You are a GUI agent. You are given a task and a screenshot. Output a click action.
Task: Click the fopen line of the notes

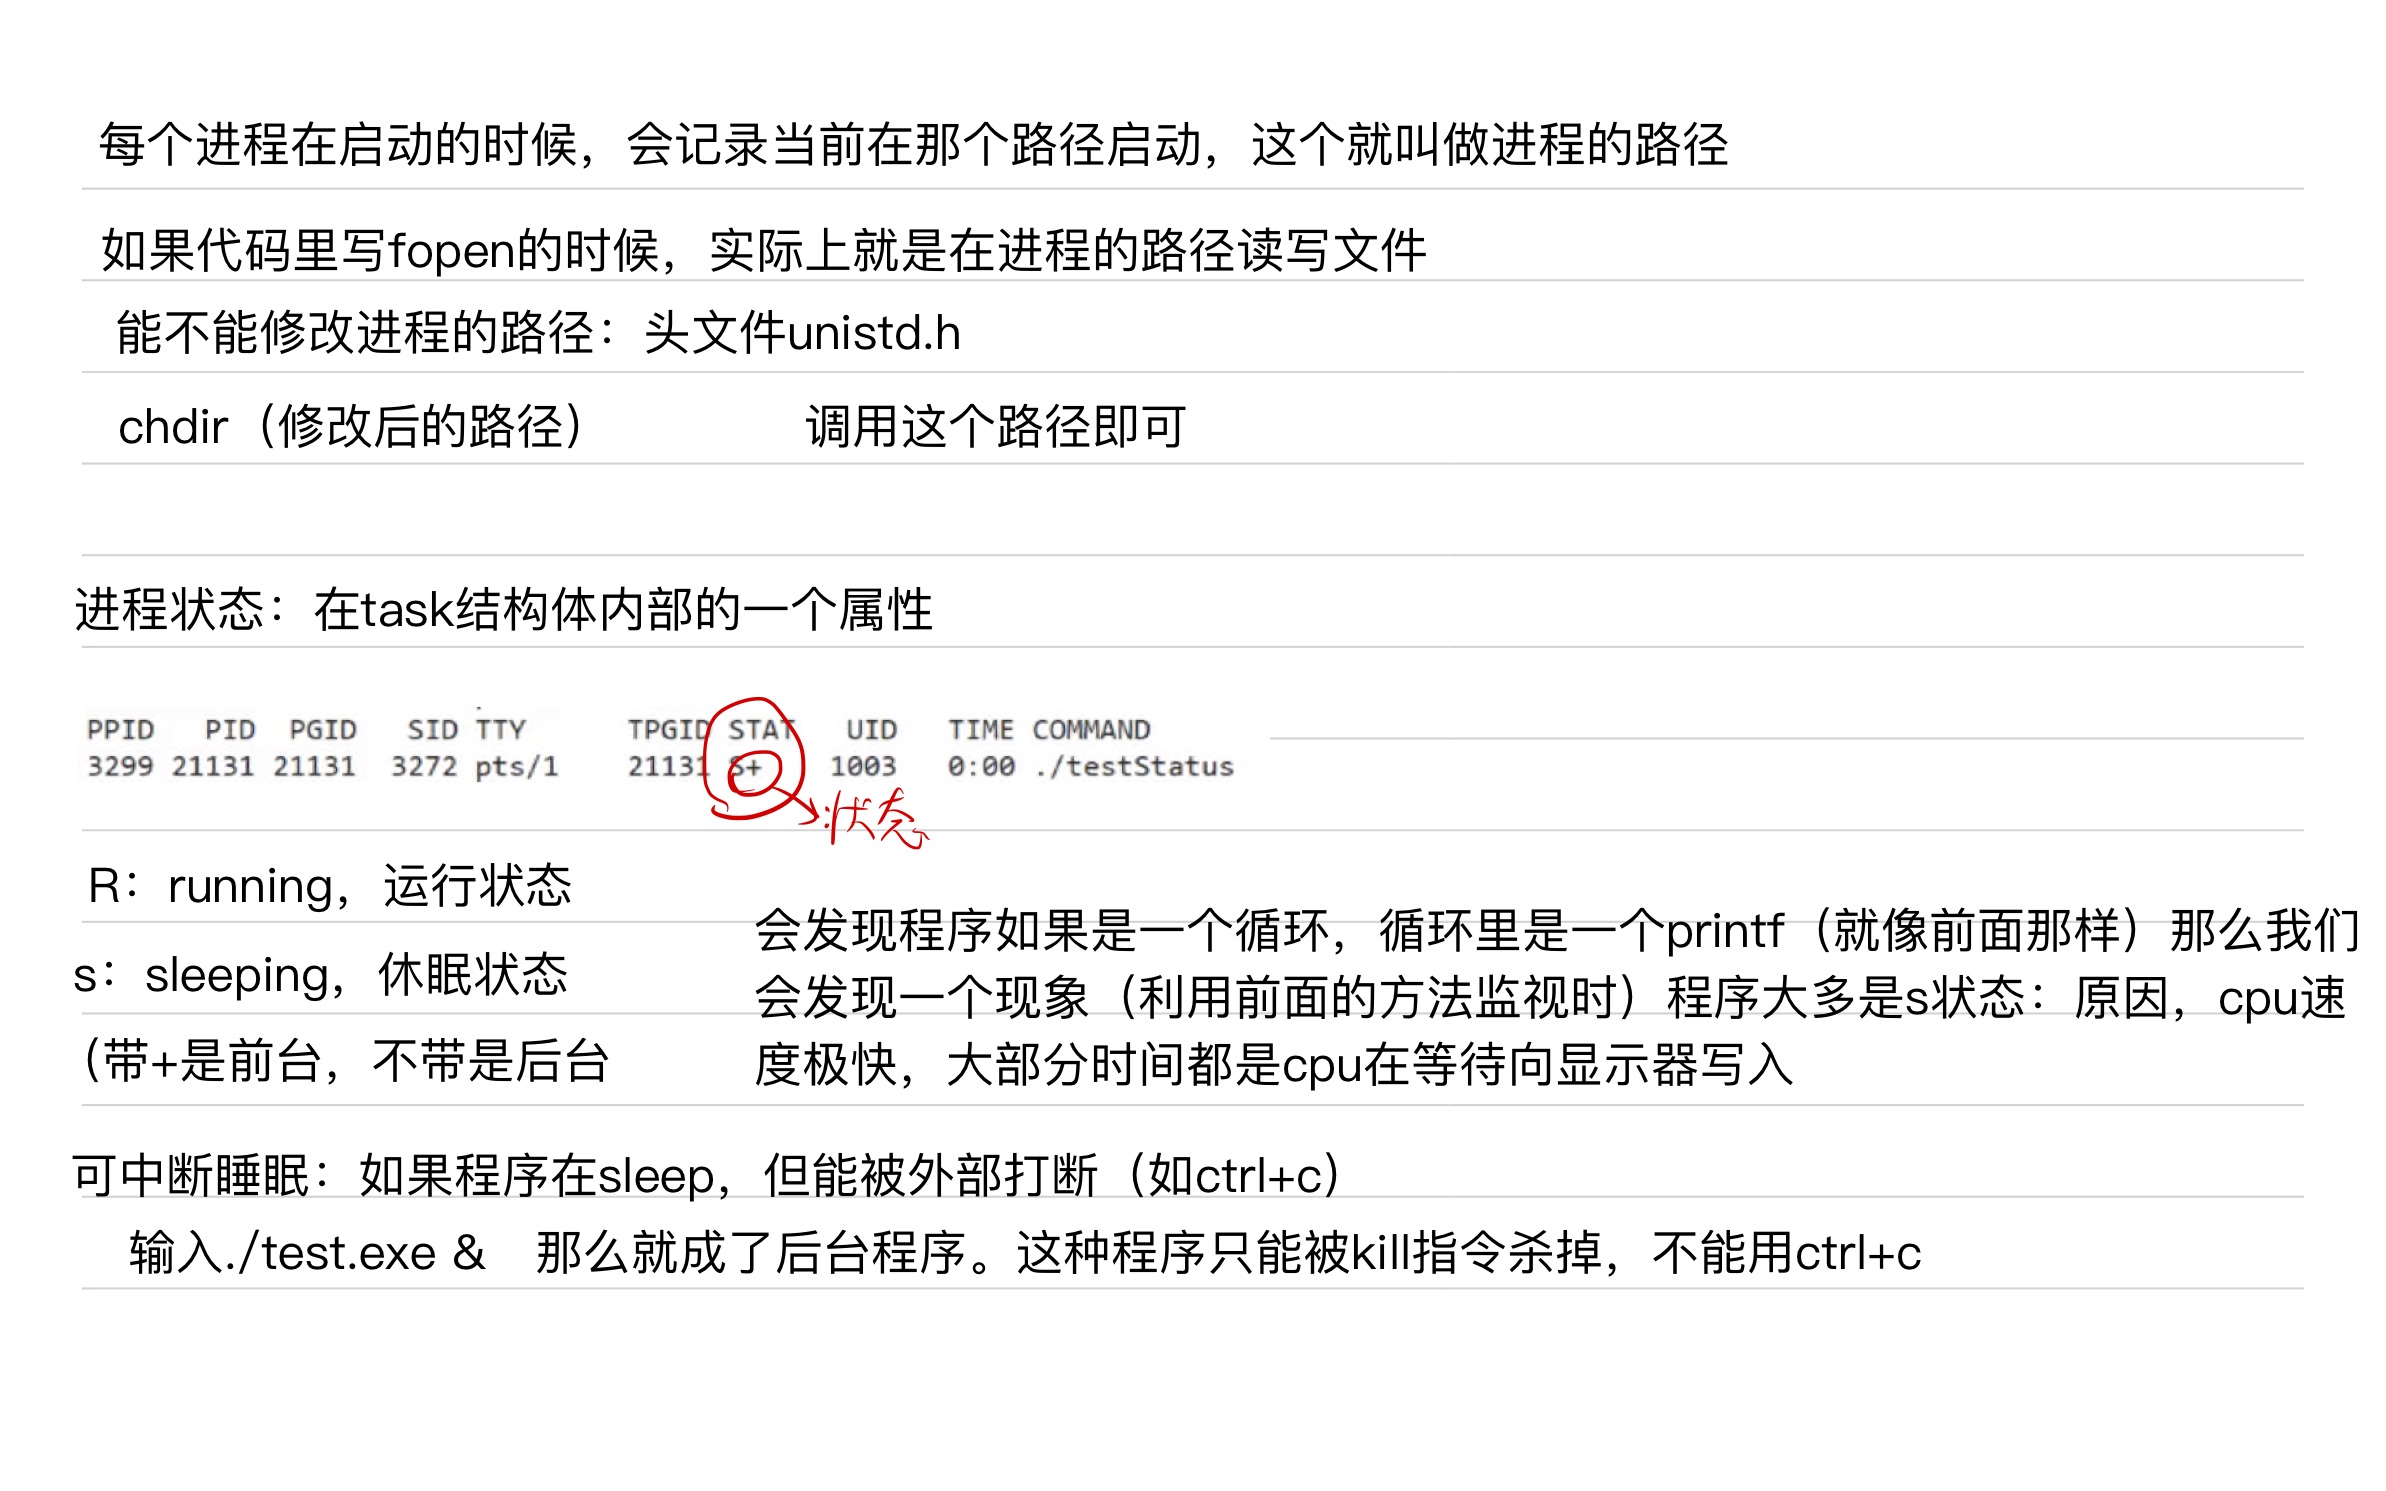click(762, 250)
